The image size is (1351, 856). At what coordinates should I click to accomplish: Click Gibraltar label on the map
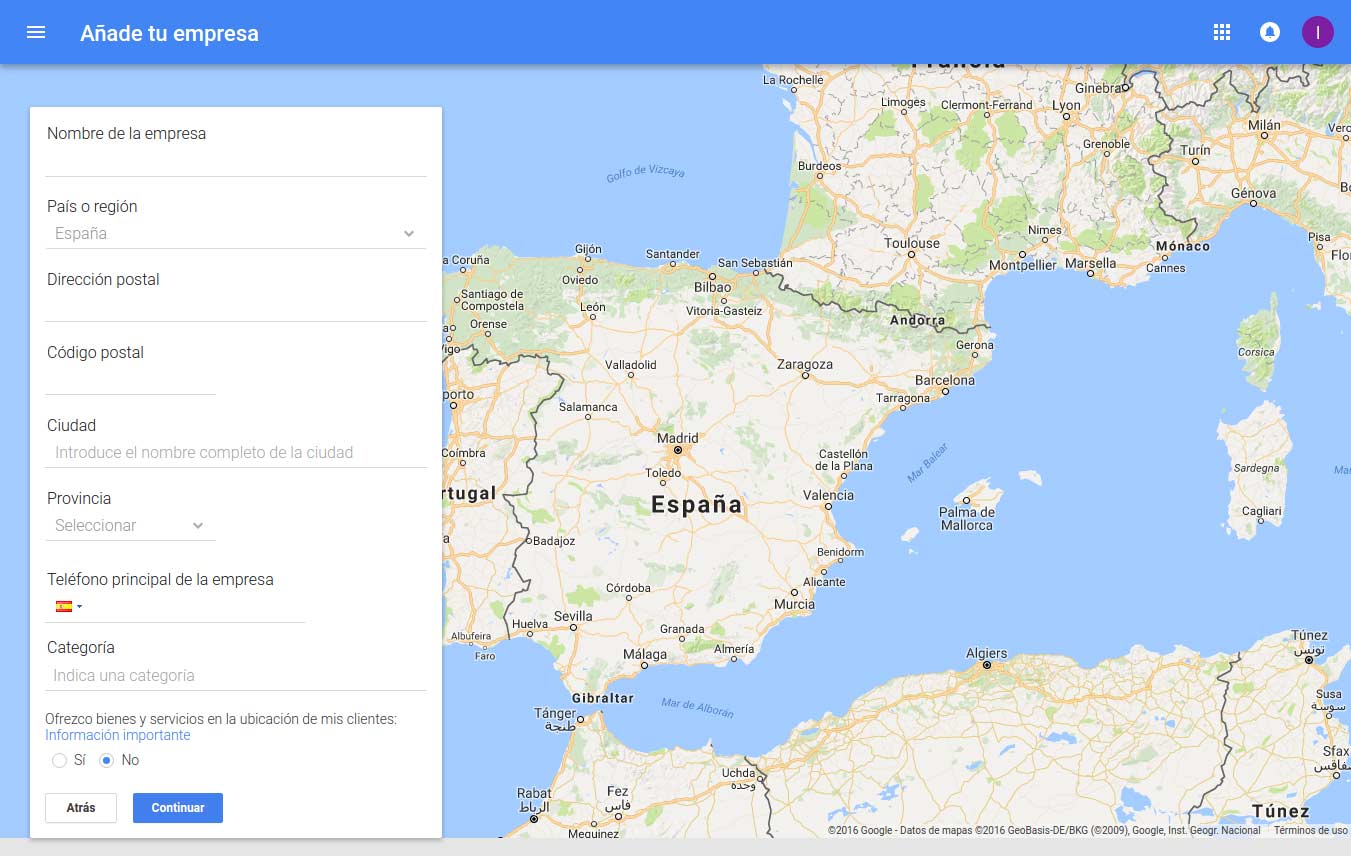(603, 698)
